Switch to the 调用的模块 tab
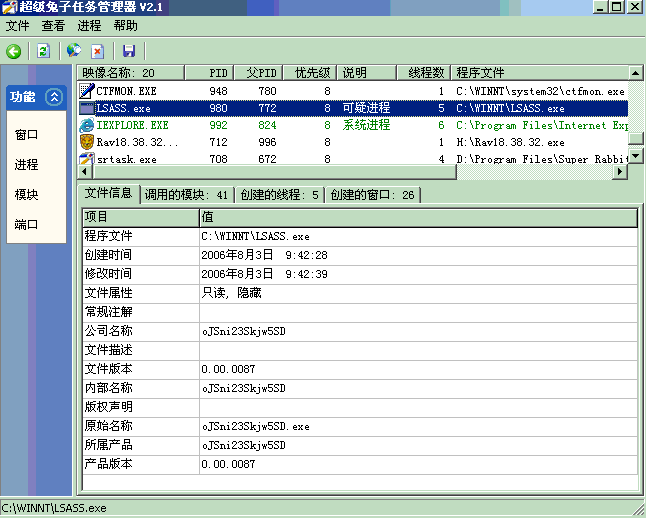646x518 pixels. point(186,195)
